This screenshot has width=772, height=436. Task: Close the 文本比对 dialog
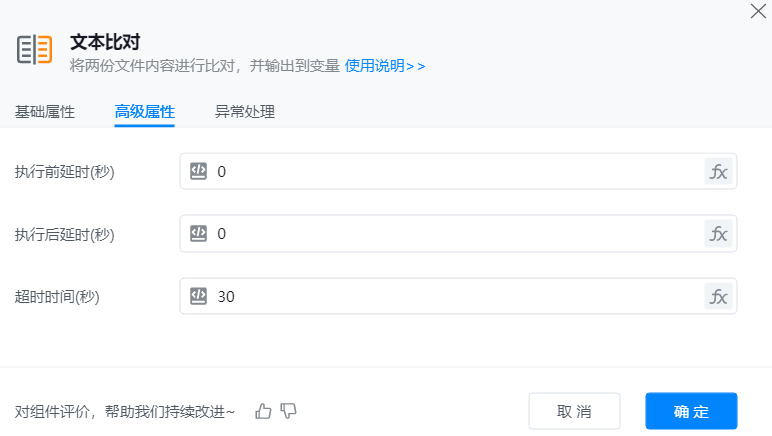click(758, 12)
